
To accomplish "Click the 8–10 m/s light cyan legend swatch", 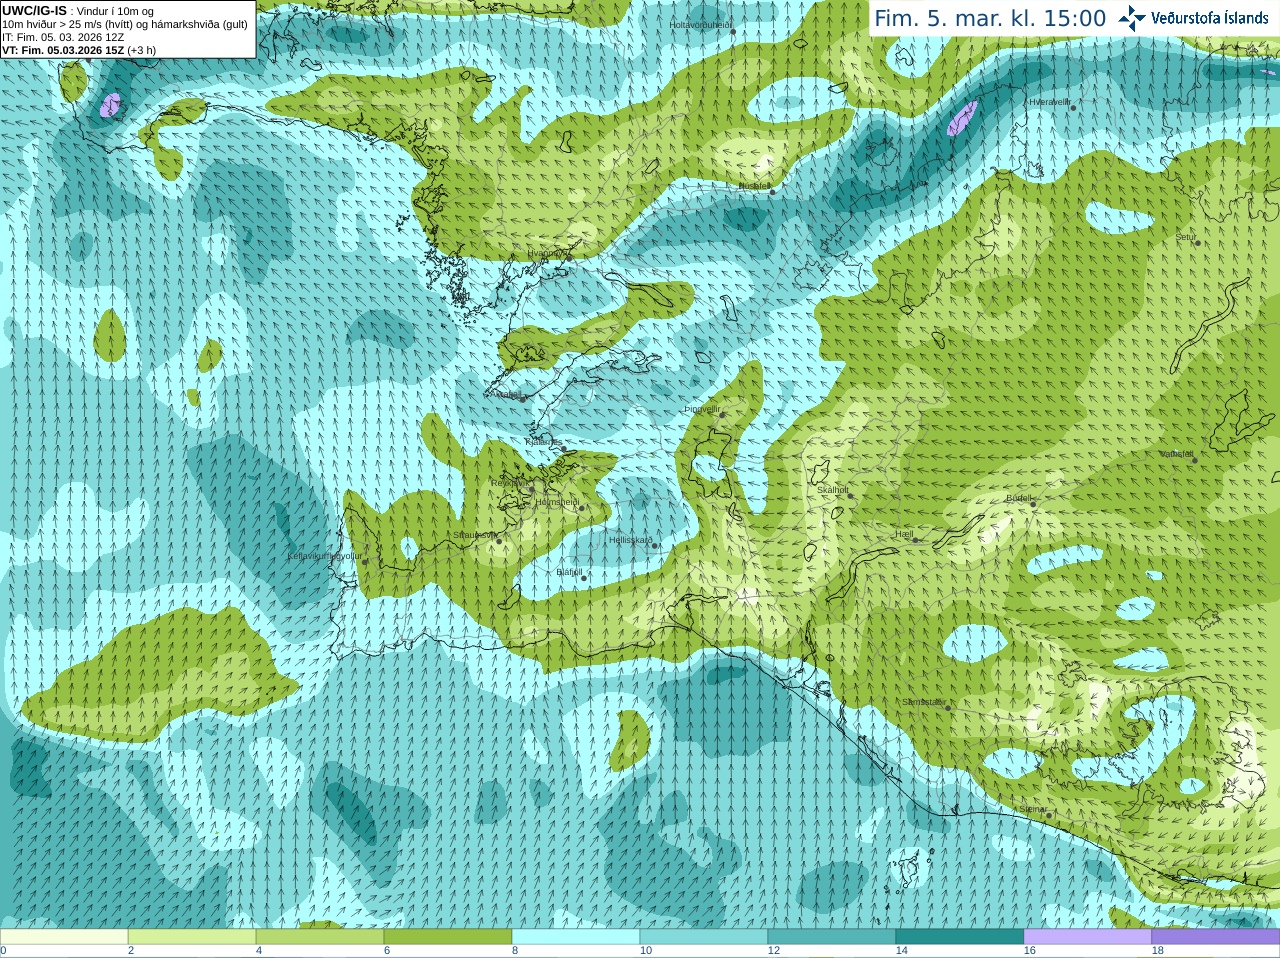I will (576, 937).
